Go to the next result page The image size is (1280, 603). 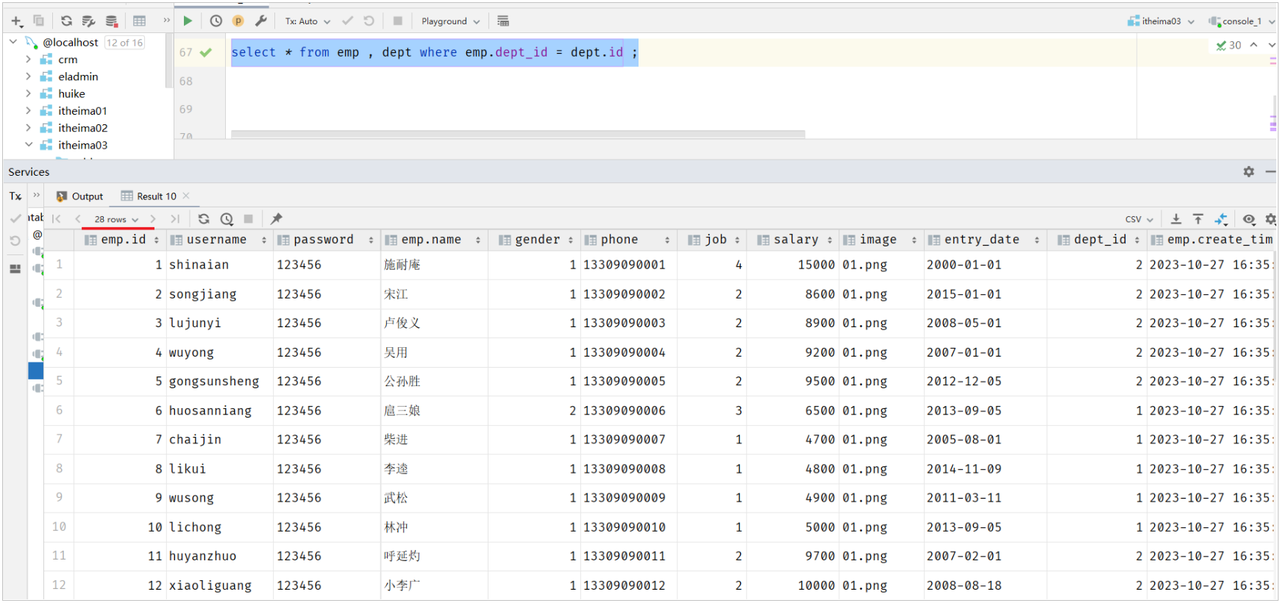coord(153,219)
